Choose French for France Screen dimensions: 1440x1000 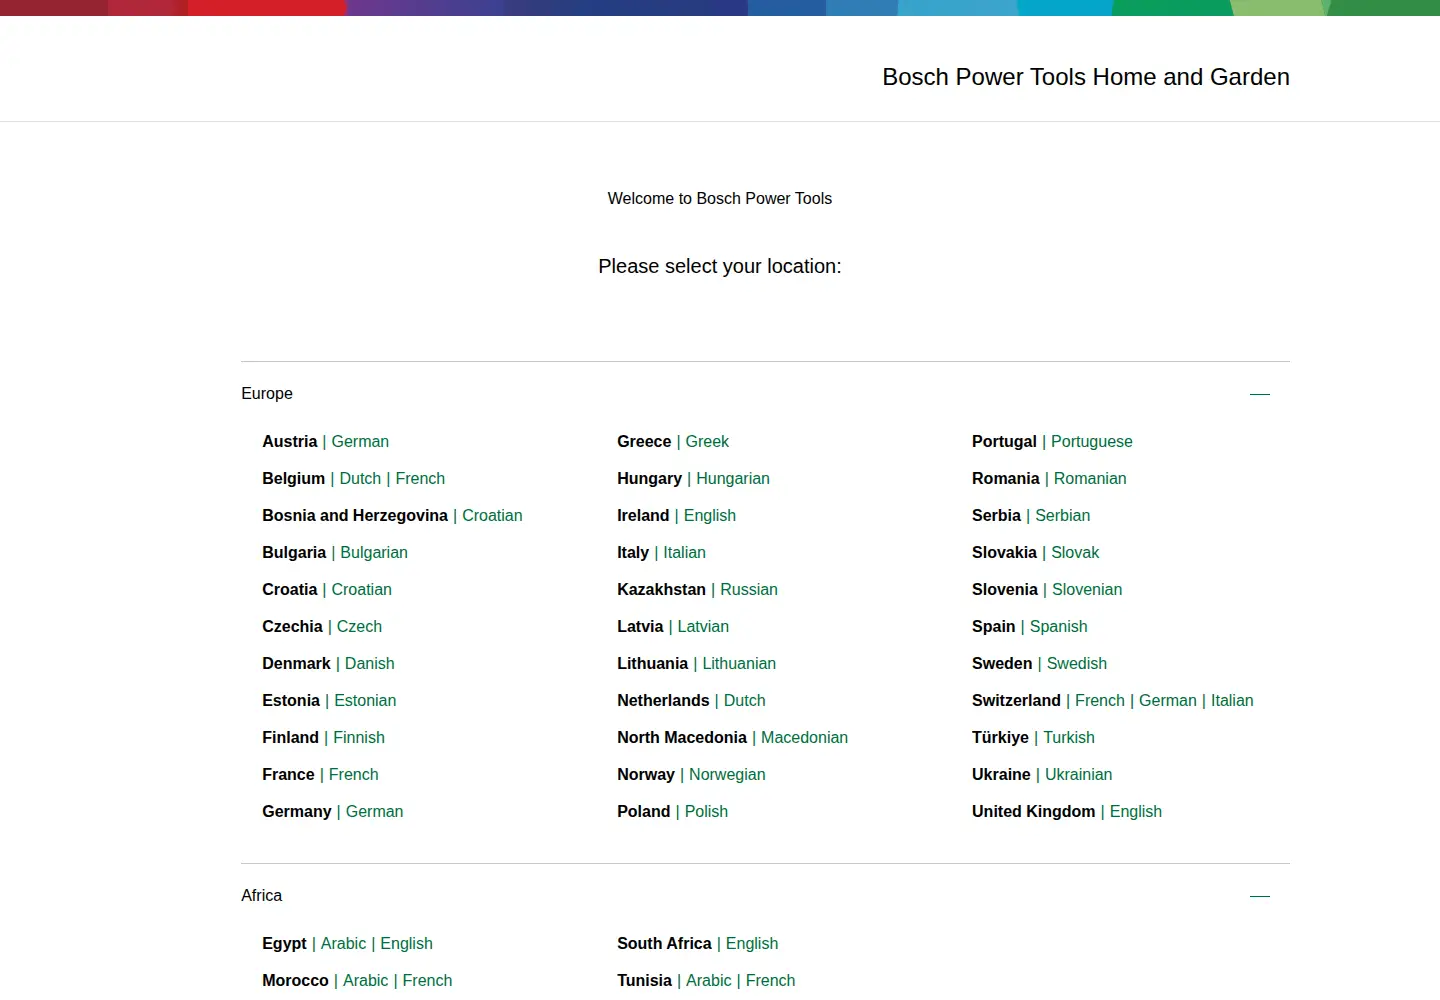pos(353,775)
